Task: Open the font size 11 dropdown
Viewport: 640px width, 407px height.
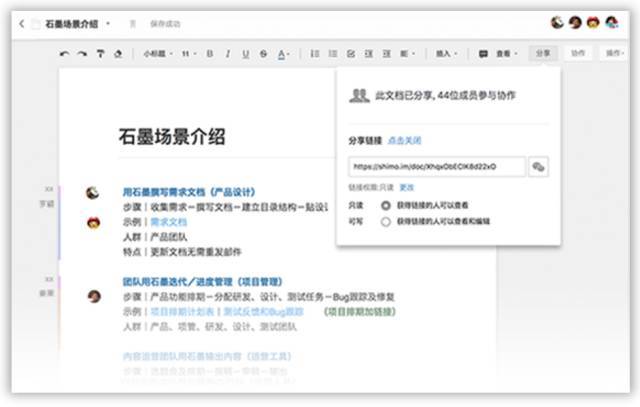Action: point(189,54)
